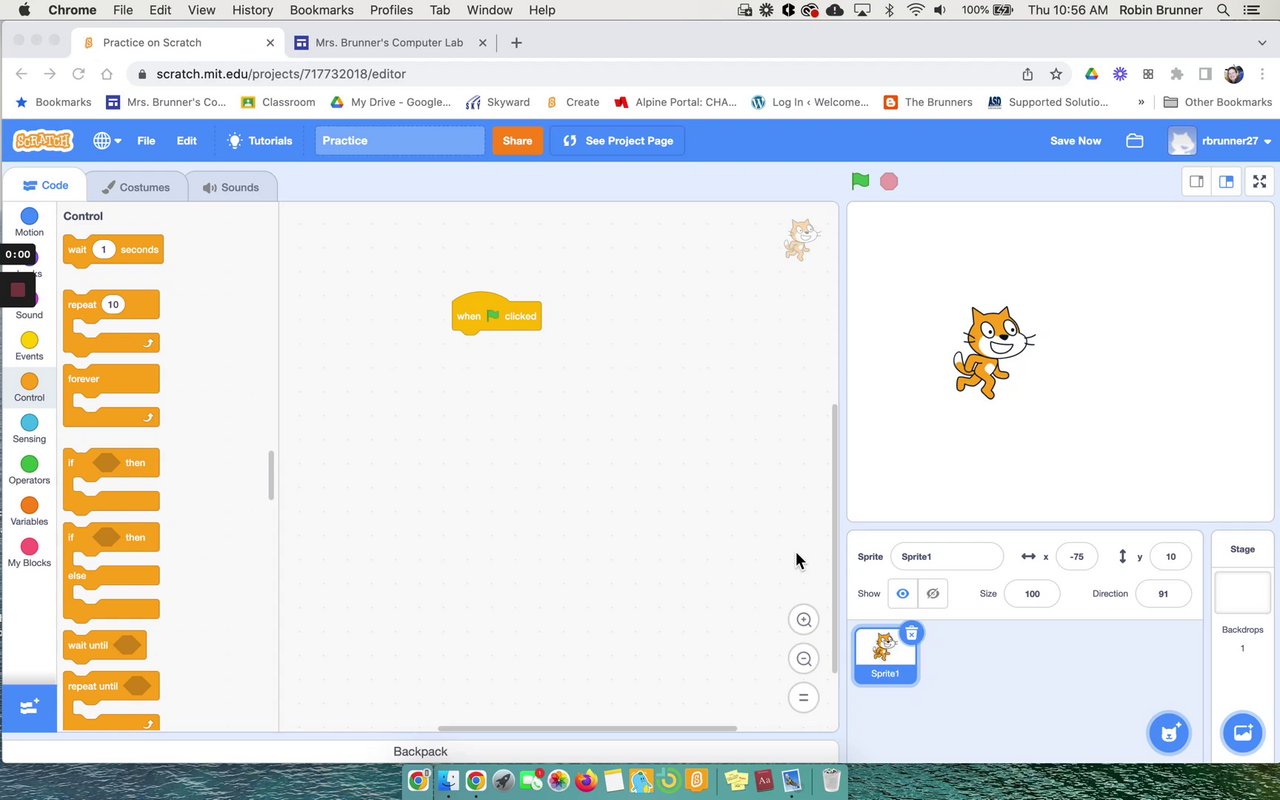
Task: Click the when flag clicked block
Action: 497,314
